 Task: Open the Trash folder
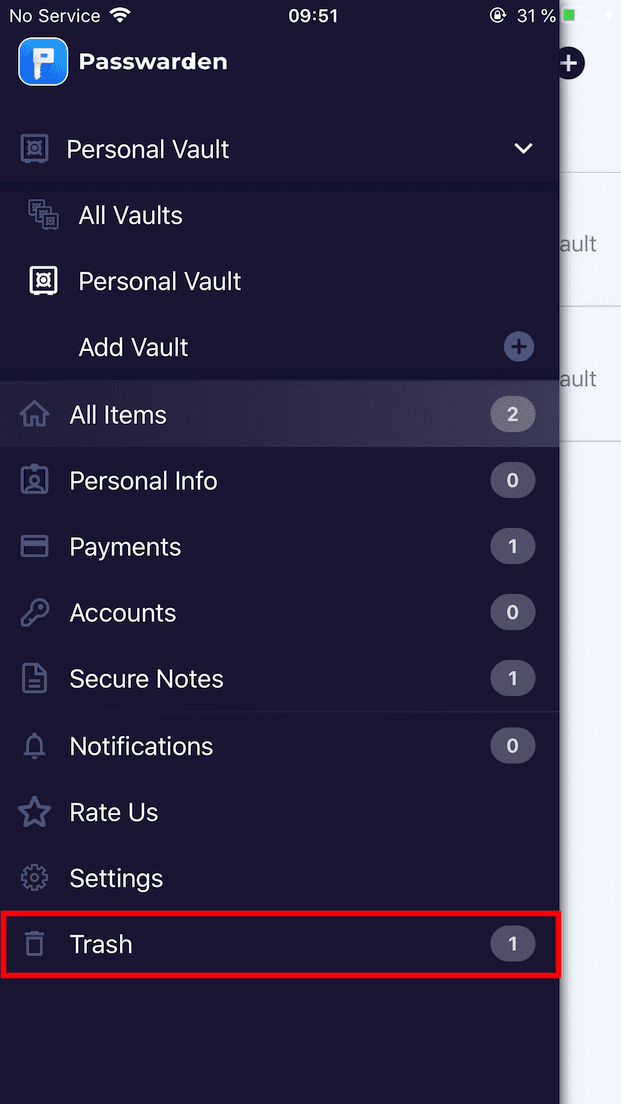[x=101, y=944]
